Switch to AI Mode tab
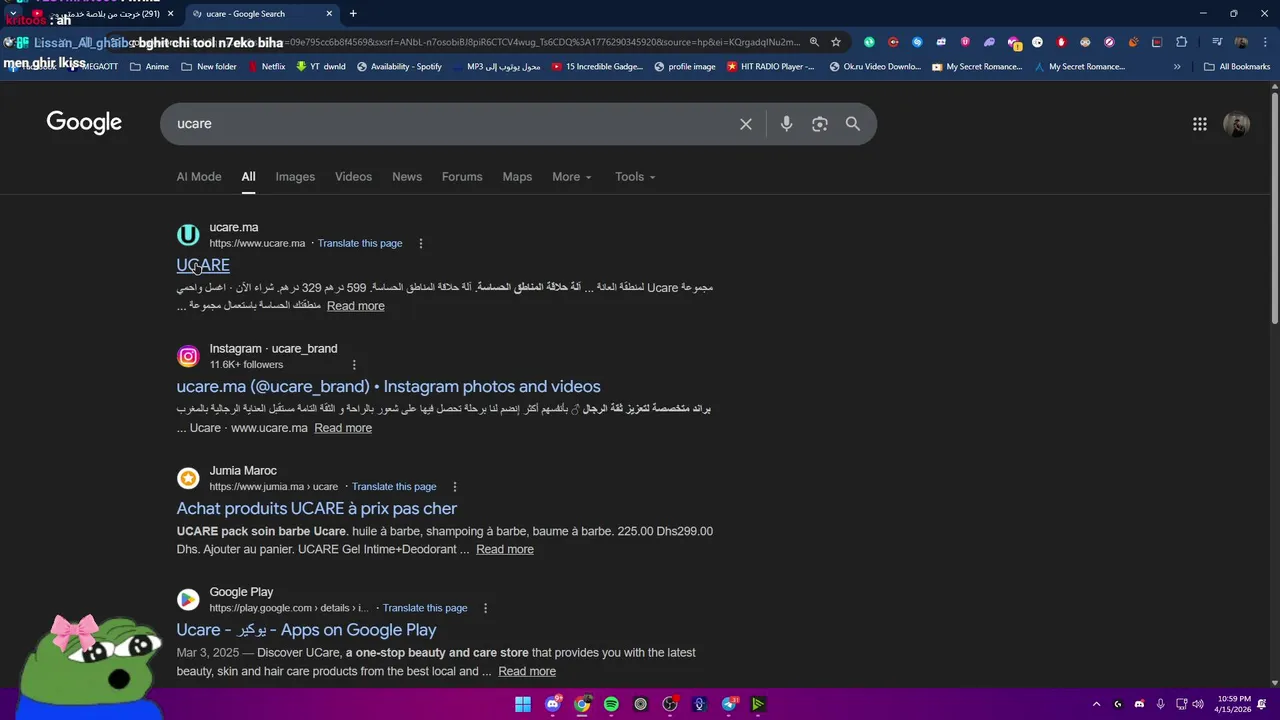 pyautogui.click(x=199, y=177)
